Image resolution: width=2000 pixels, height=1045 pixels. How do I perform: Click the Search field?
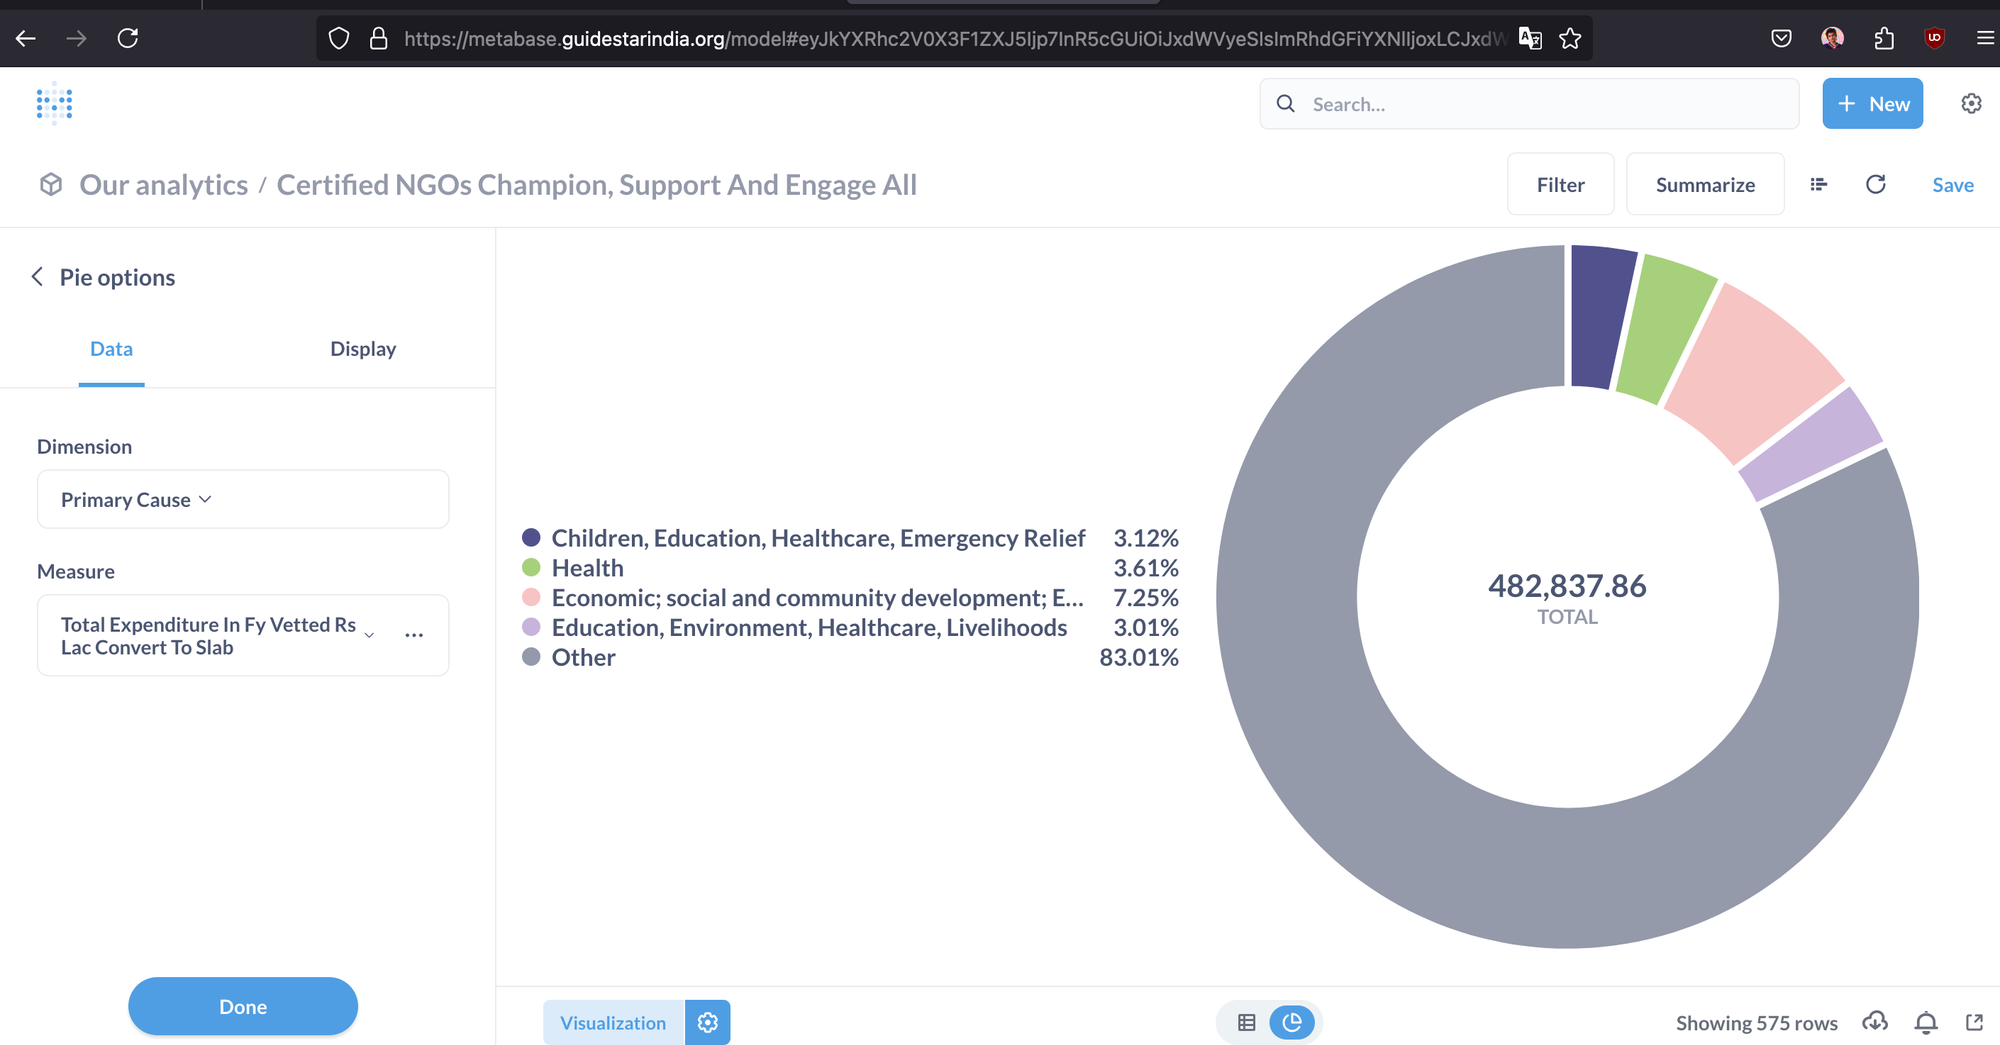pos(1527,103)
